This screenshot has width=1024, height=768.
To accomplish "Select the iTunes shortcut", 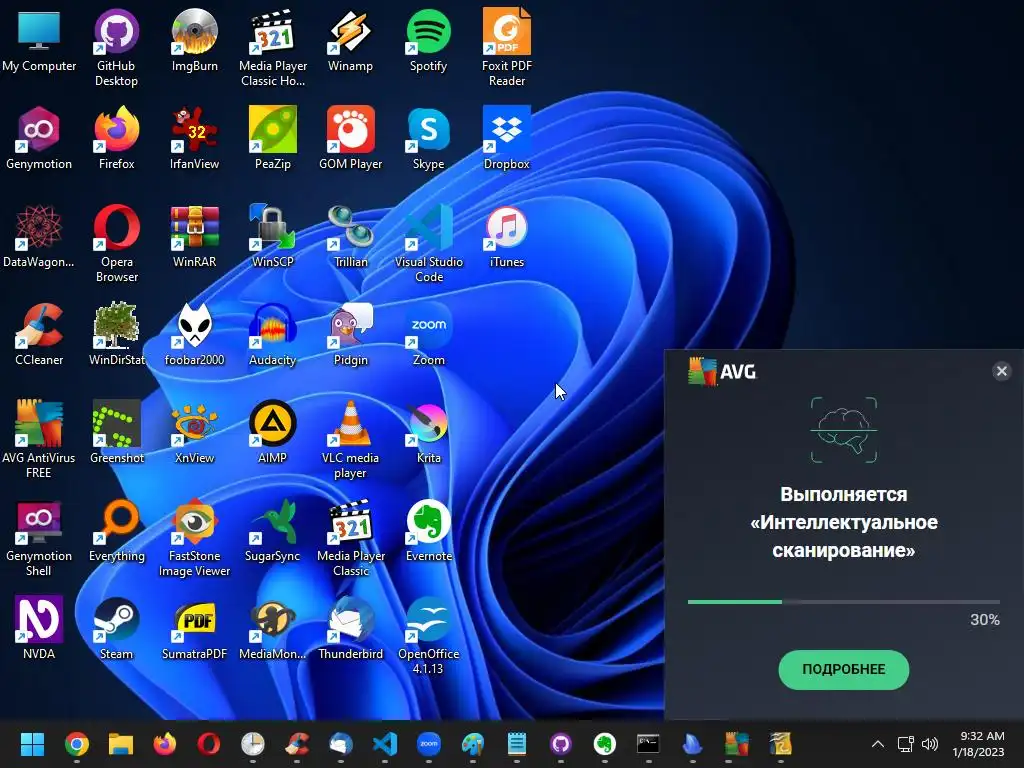I will pyautogui.click(x=507, y=236).
